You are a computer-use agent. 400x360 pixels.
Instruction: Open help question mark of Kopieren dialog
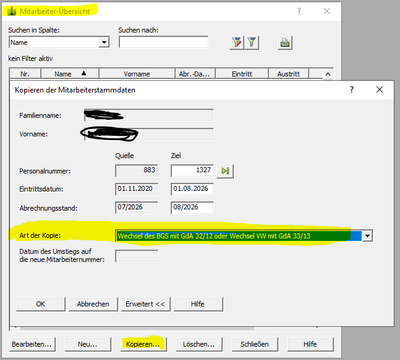click(x=352, y=89)
